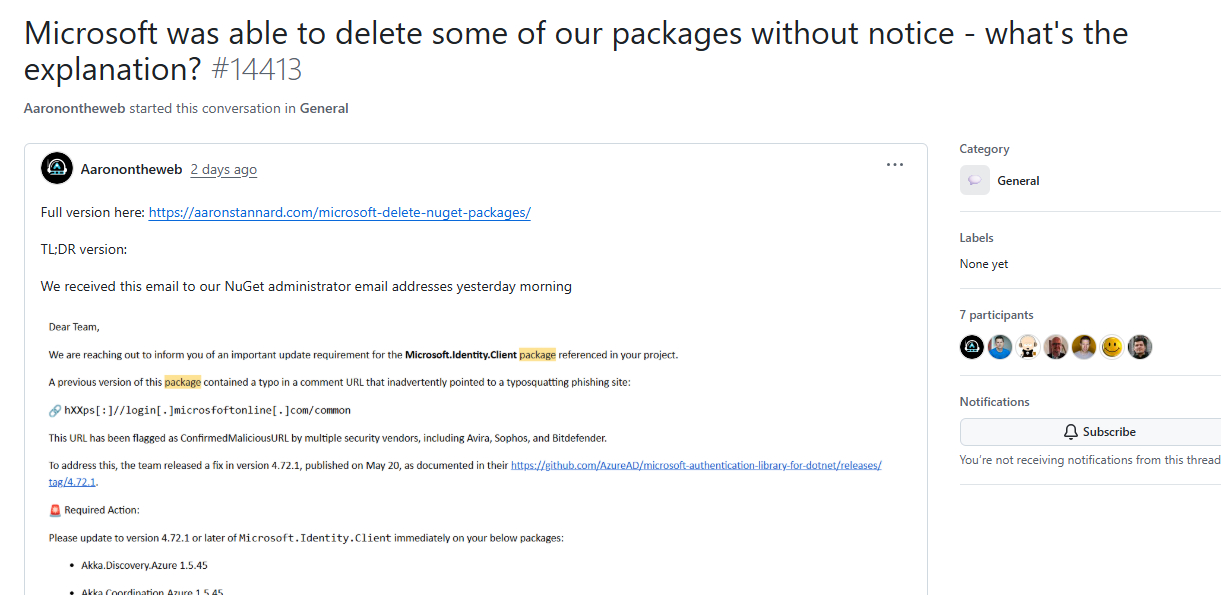Open the yellow smiley face participant avatar
This screenshot has width=1221, height=595.
click(x=1112, y=347)
